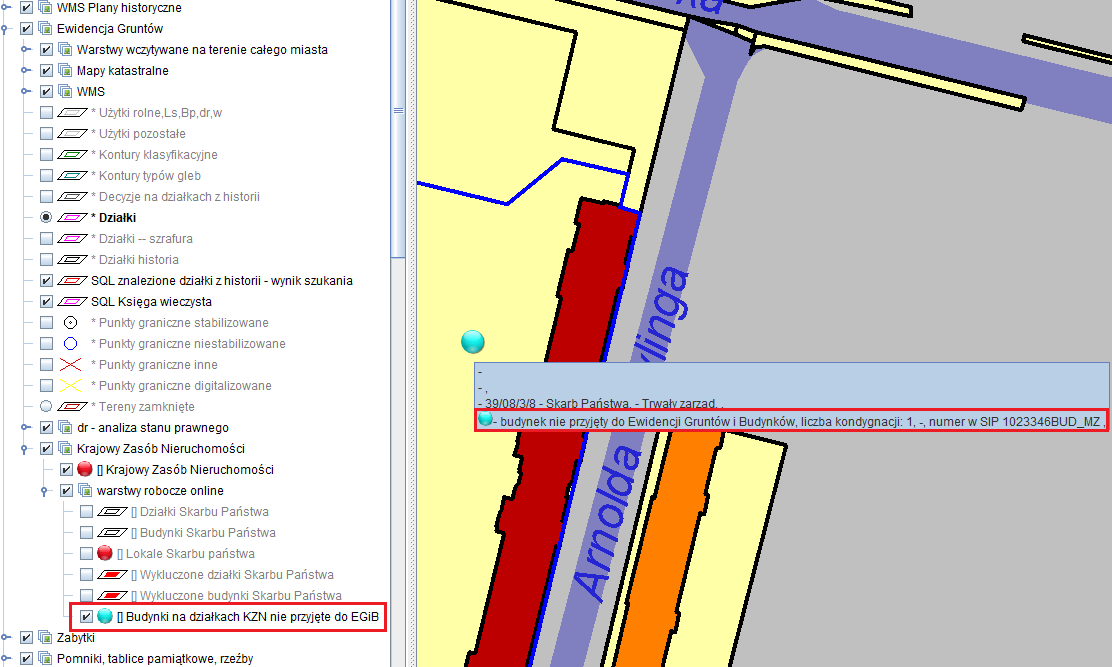Click the red ball icon of Lokale Skarbu państwa
The image size is (1112, 667).
(x=105, y=554)
